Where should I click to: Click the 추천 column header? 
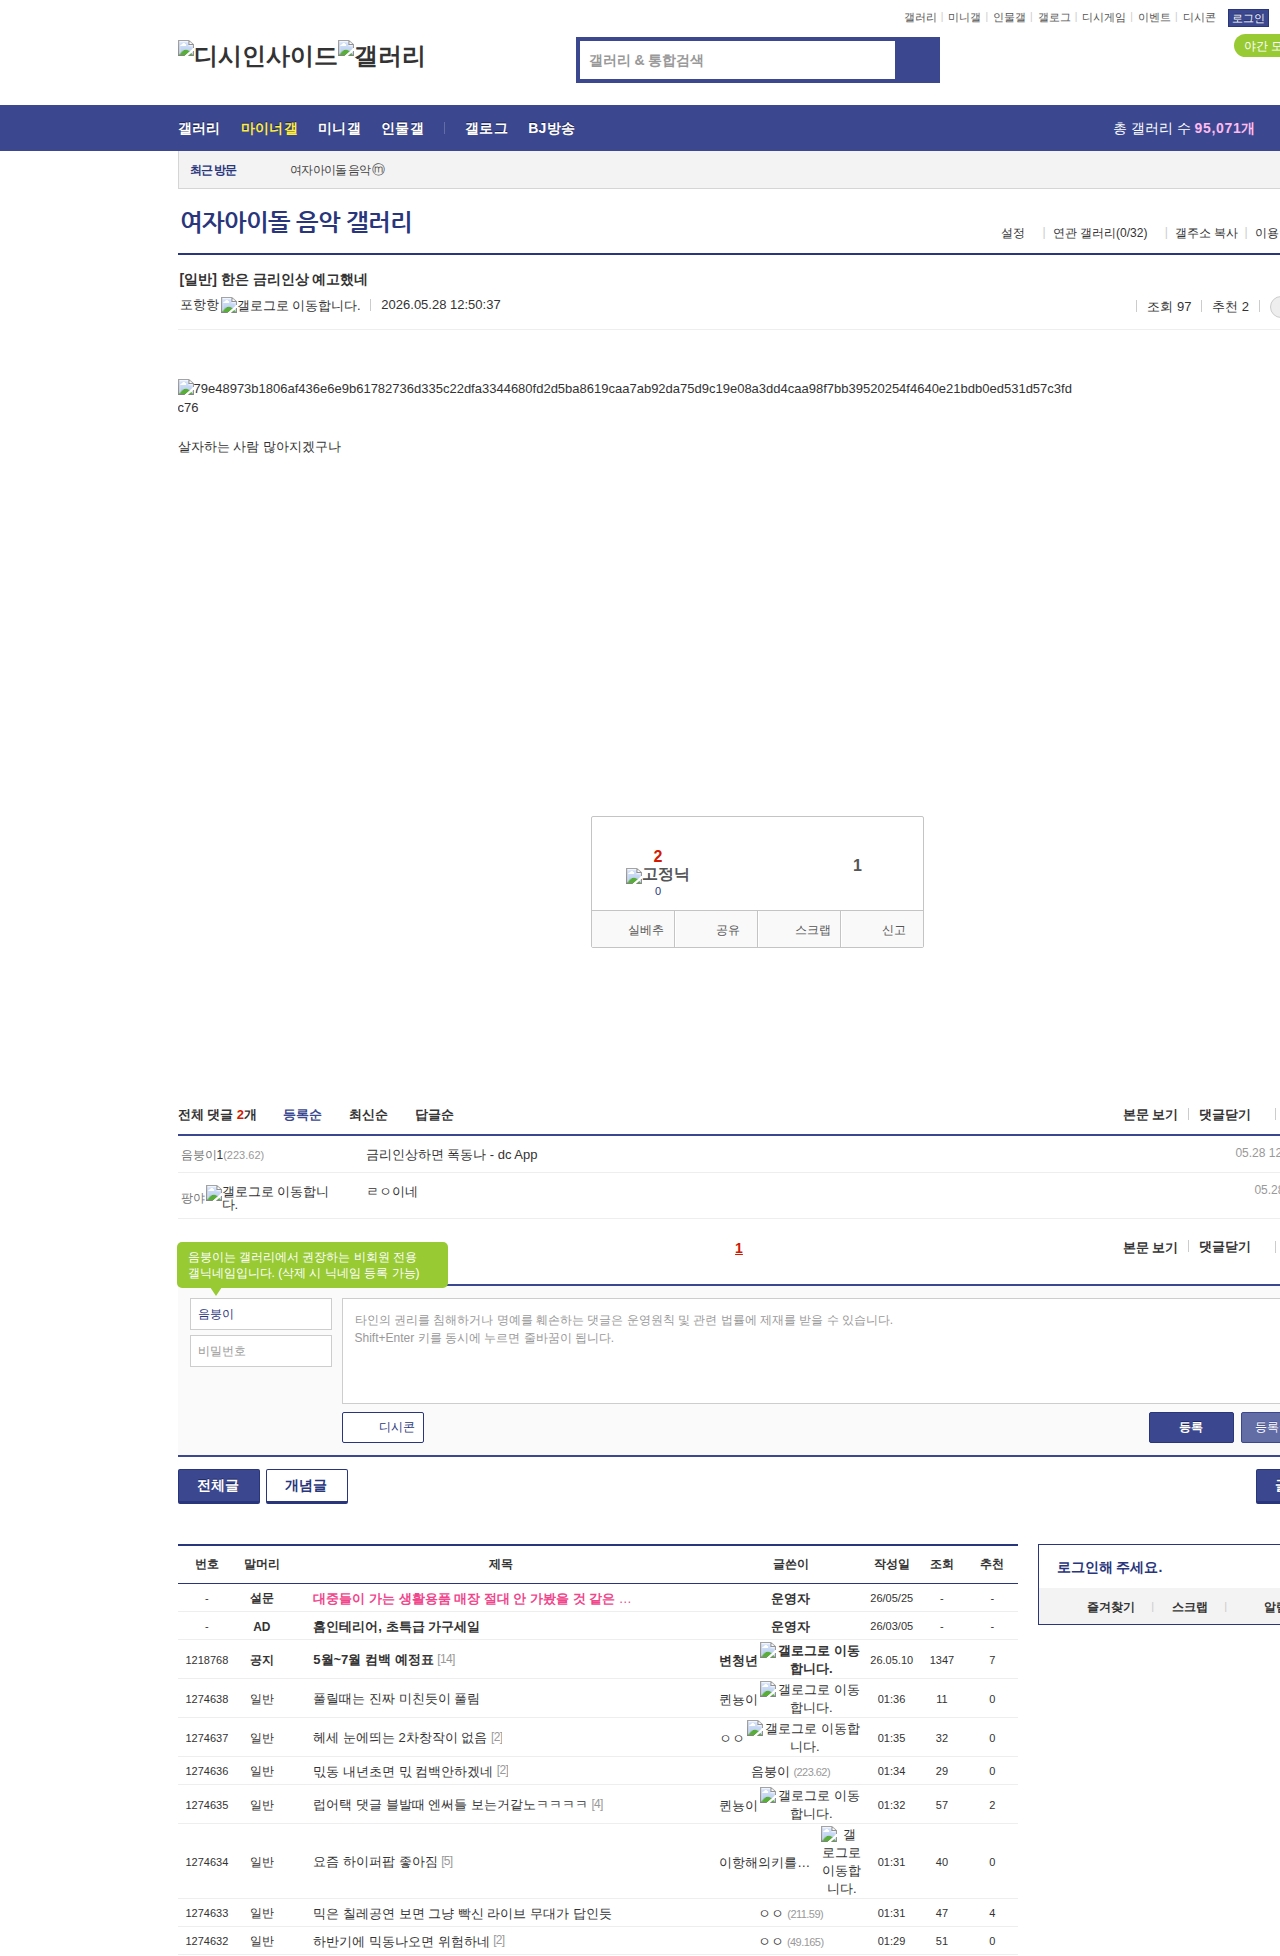pyautogui.click(x=992, y=1564)
